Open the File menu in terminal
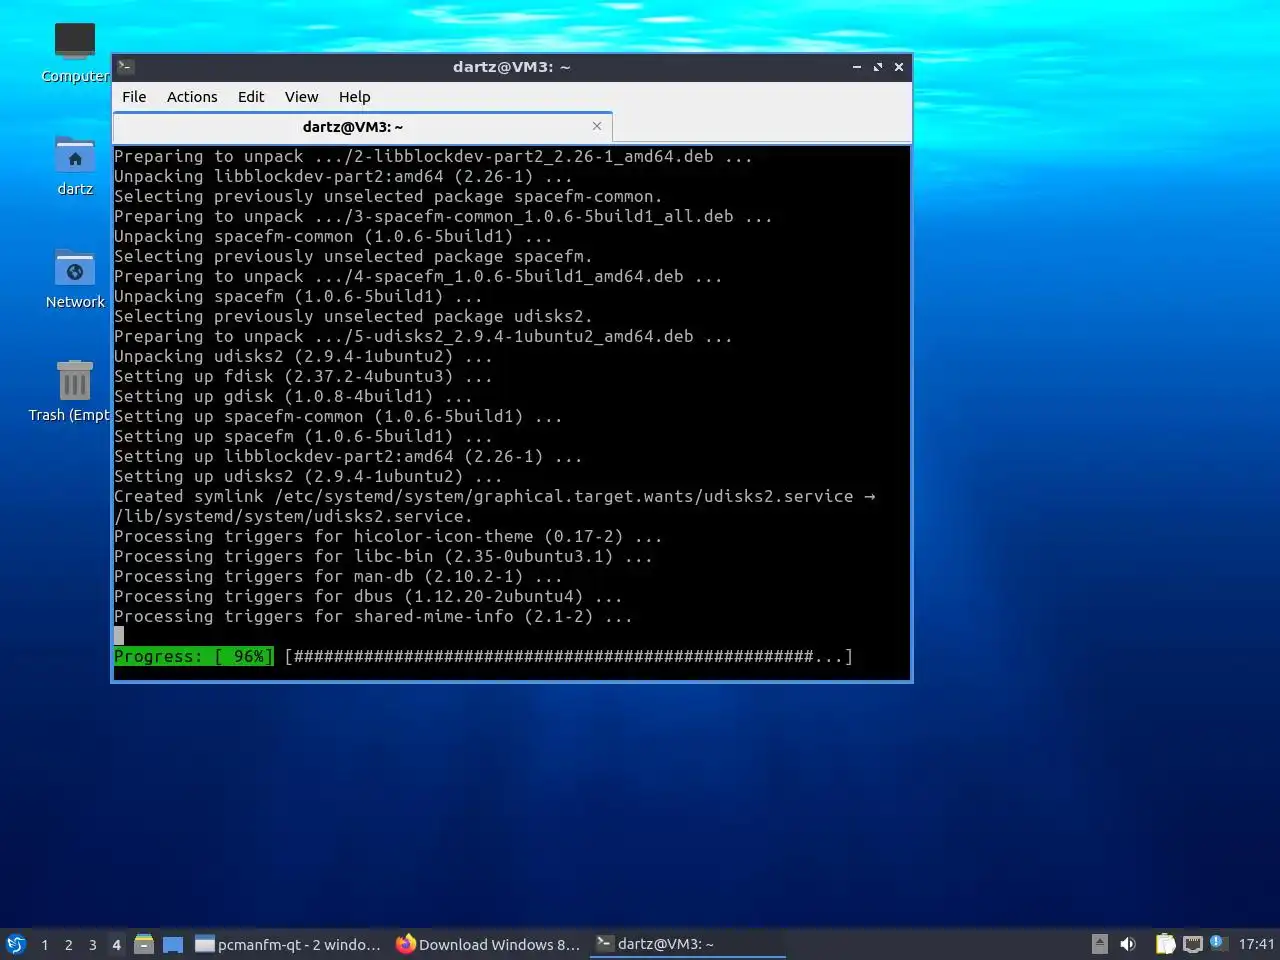Image resolution: width=1280 pixels, height=960 pixels. coord(134,97)
